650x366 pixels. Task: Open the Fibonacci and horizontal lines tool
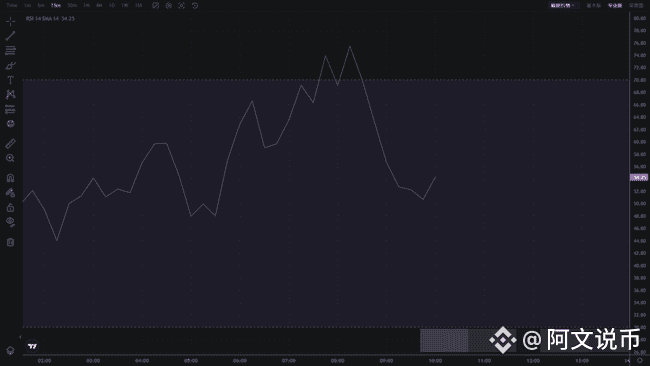click(x=10, y=51)
